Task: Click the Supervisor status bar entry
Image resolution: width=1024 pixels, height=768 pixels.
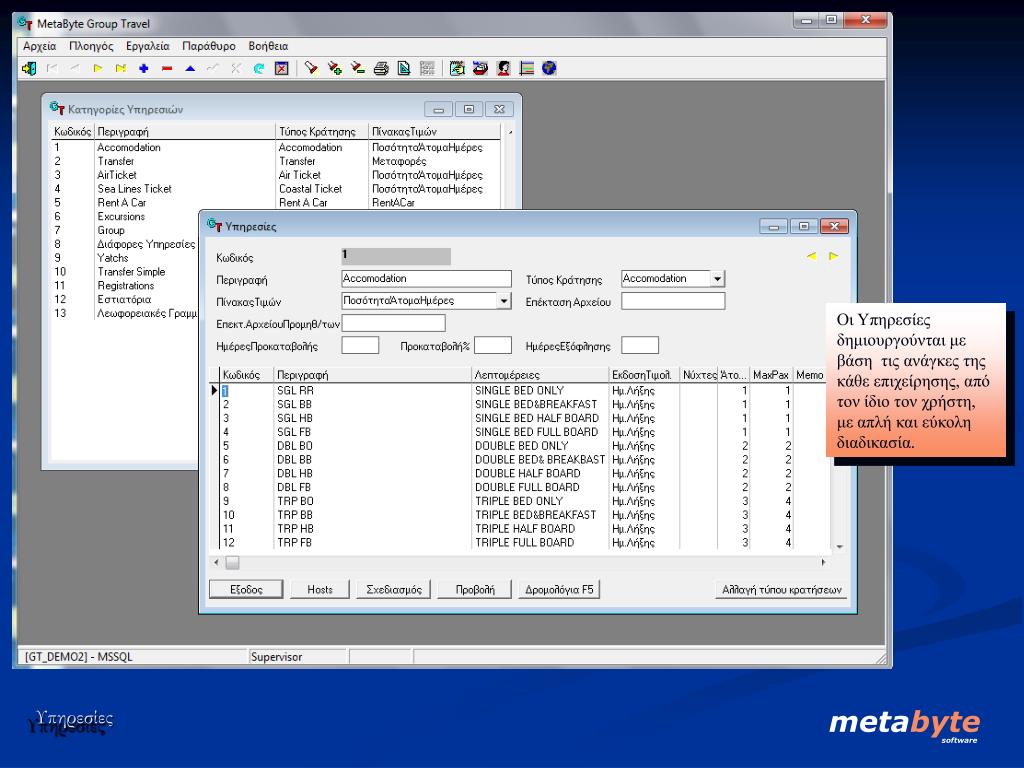Action: [298, 656]
